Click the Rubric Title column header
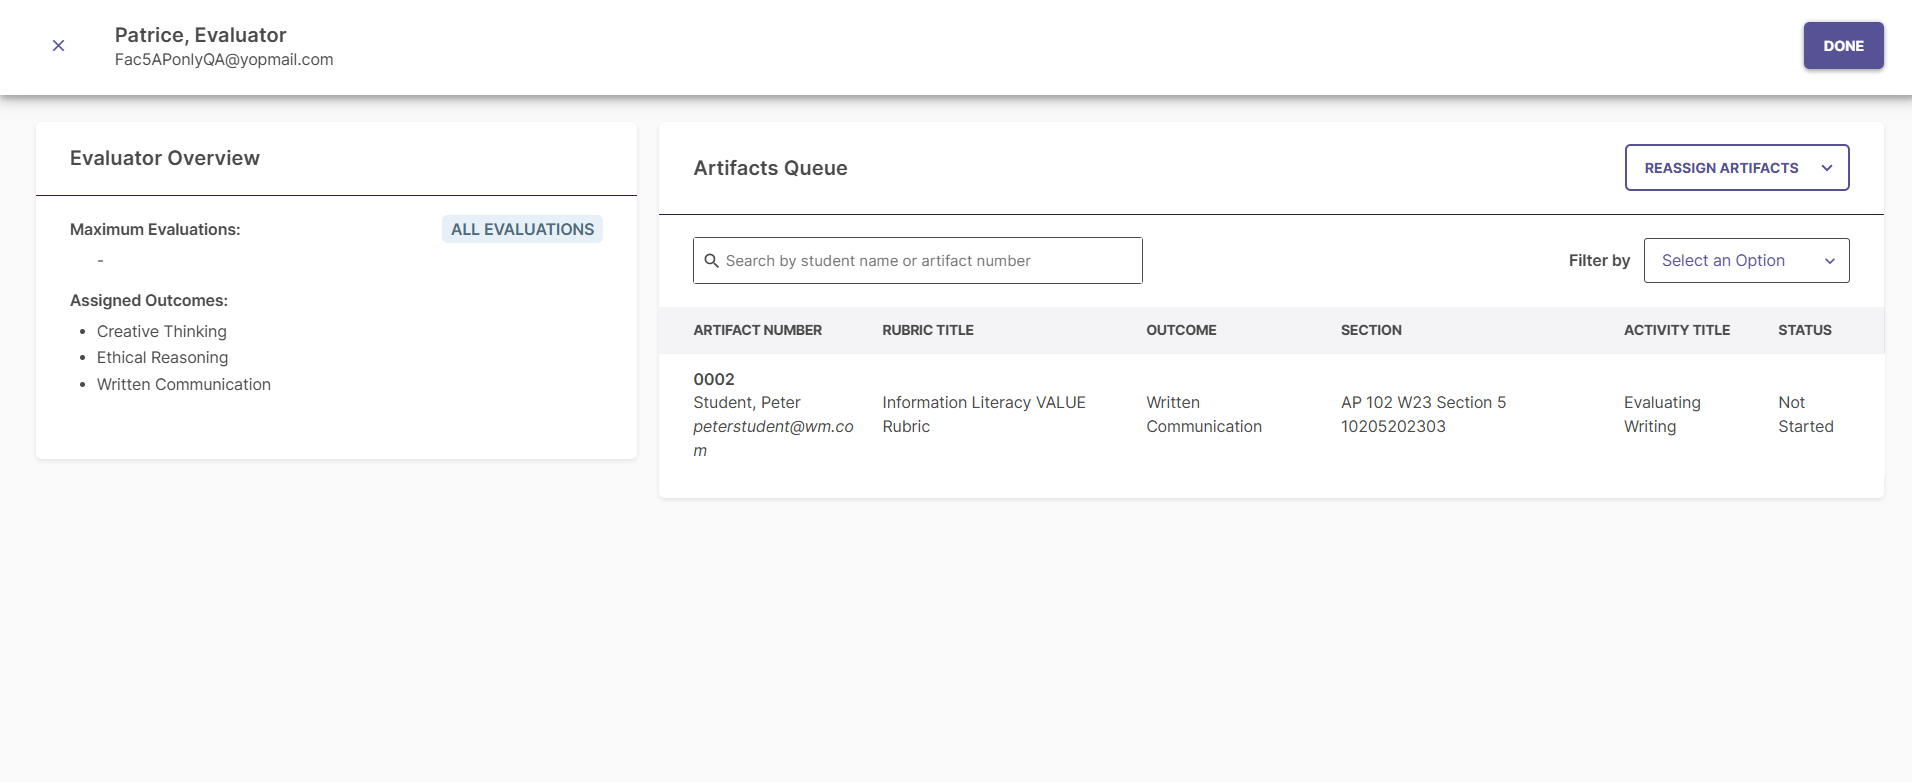Image resolution: width=1912 pixels, height=782 pixels. click(x=927, y=330)
